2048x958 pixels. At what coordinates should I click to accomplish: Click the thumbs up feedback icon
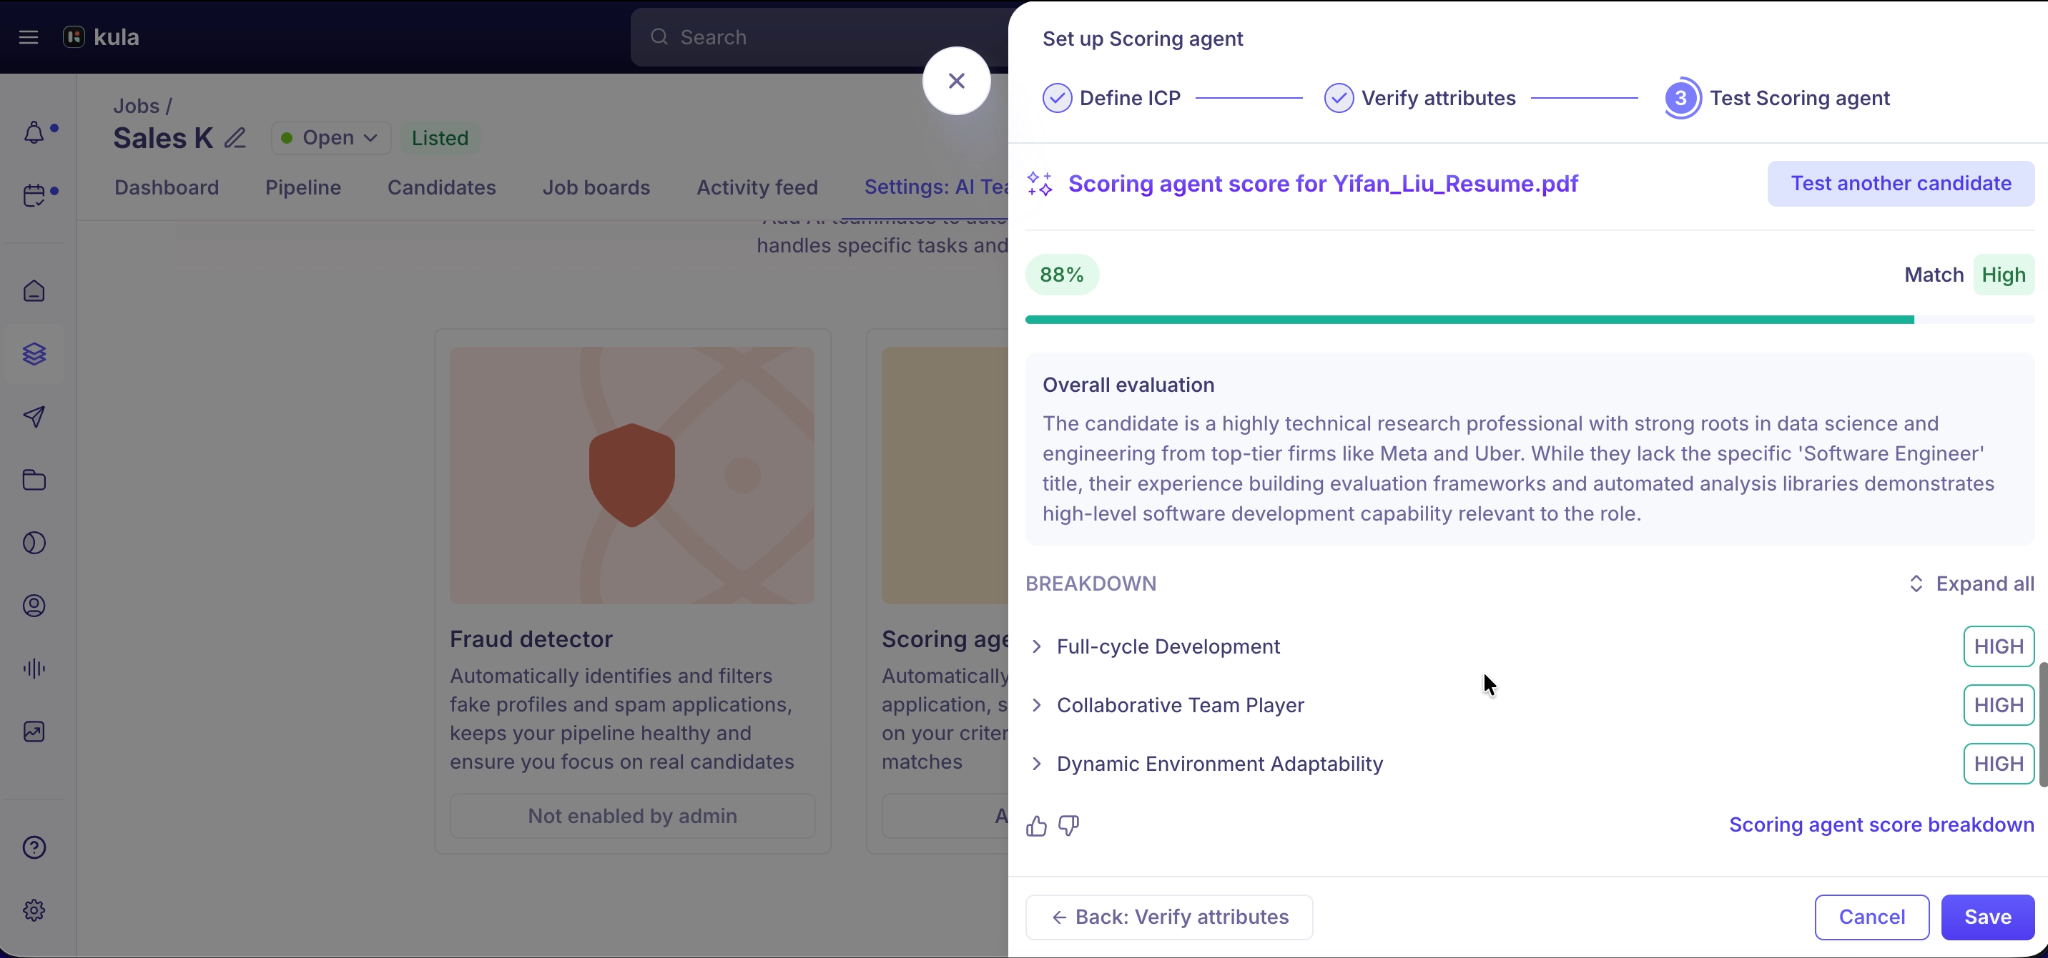[1036, 826]
